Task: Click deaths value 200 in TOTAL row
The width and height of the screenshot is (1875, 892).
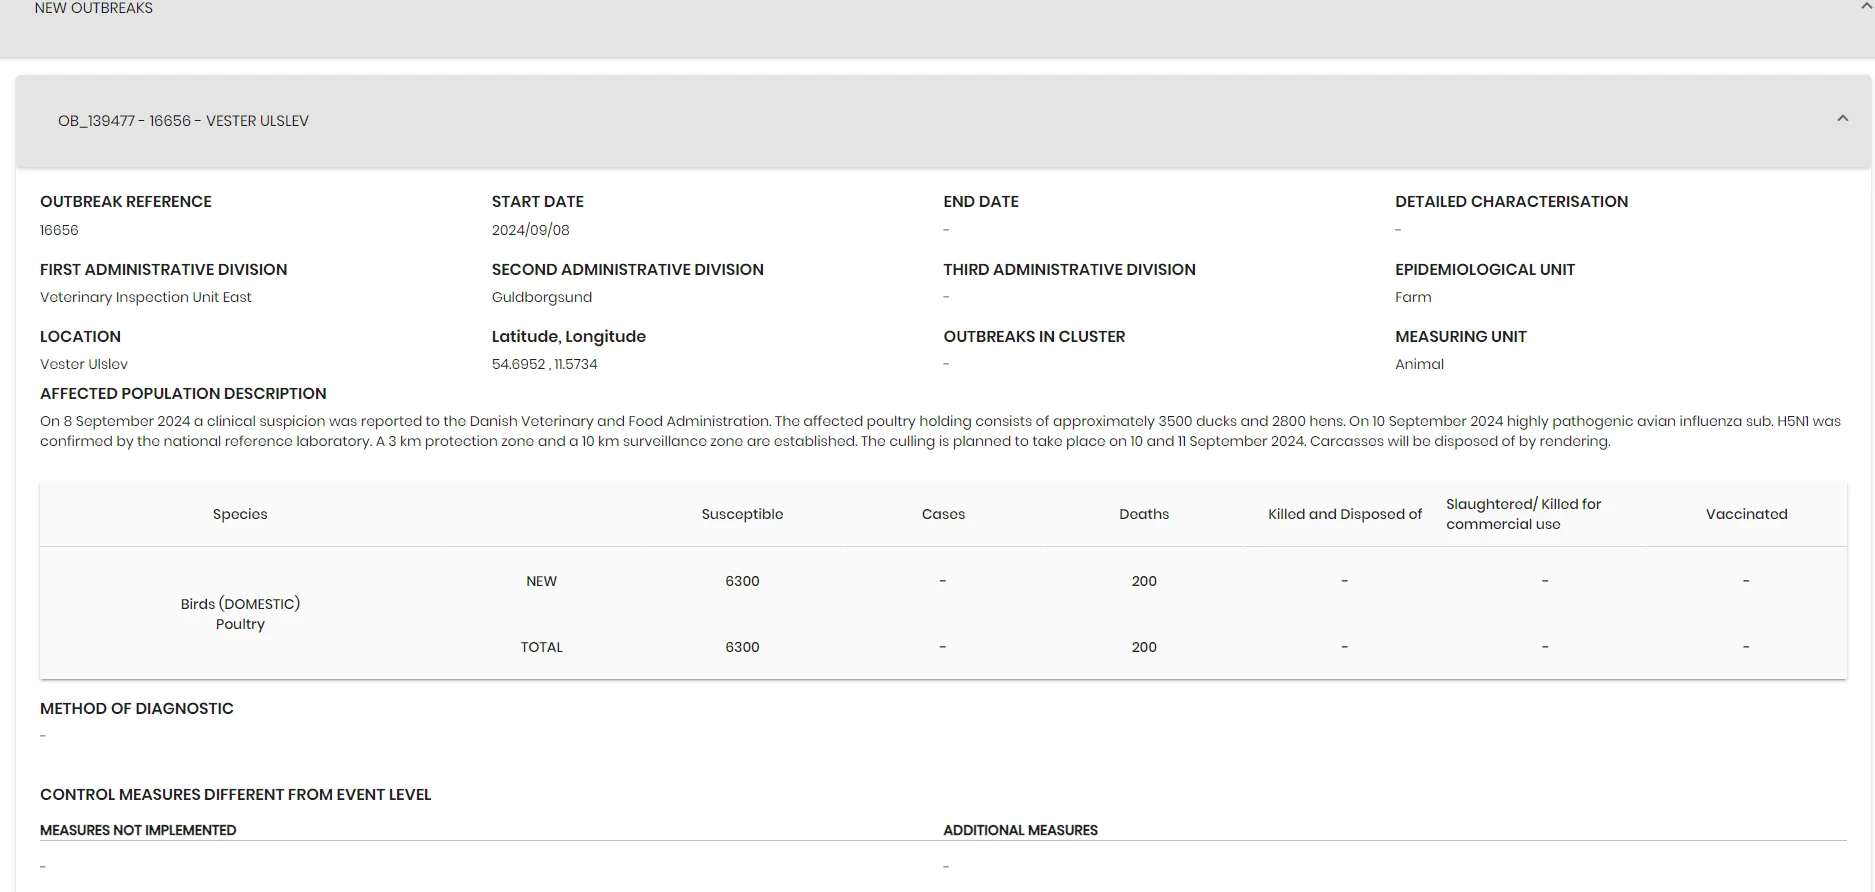Action: click(1144, 647)
